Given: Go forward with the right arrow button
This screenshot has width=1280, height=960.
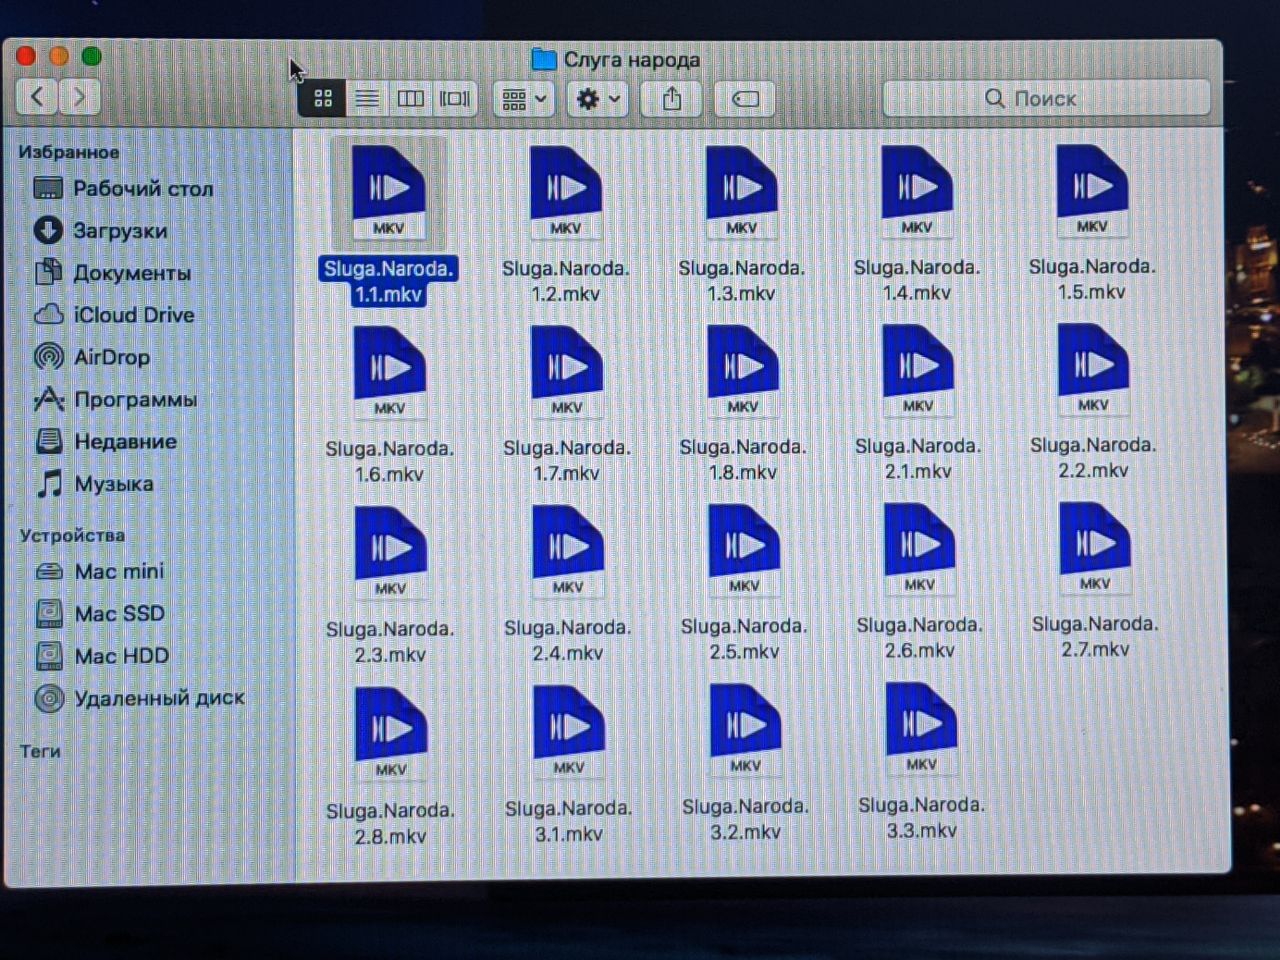Looking at the screenshot, I should (x=79, y=97).
